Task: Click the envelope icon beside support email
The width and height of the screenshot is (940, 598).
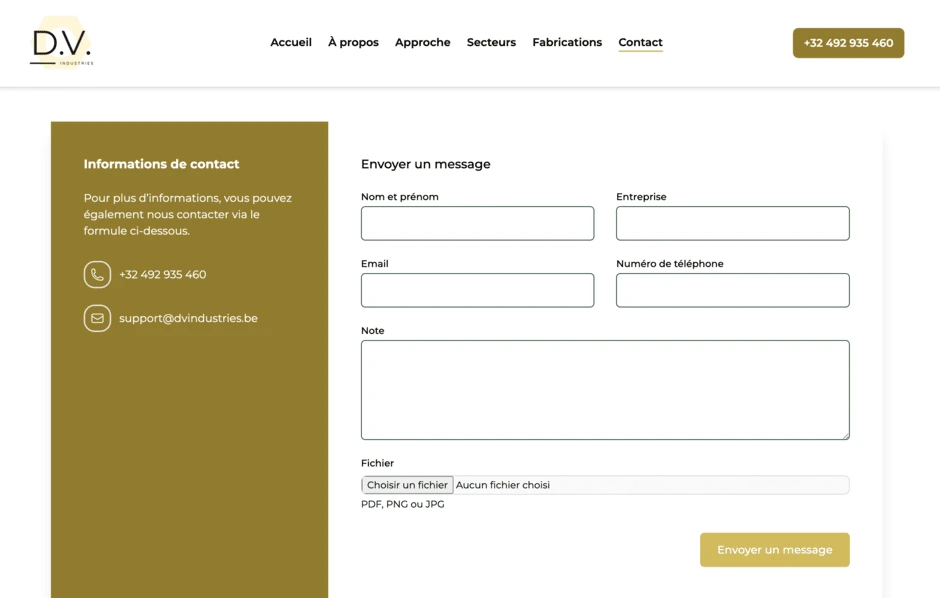Action: [97, 318]
